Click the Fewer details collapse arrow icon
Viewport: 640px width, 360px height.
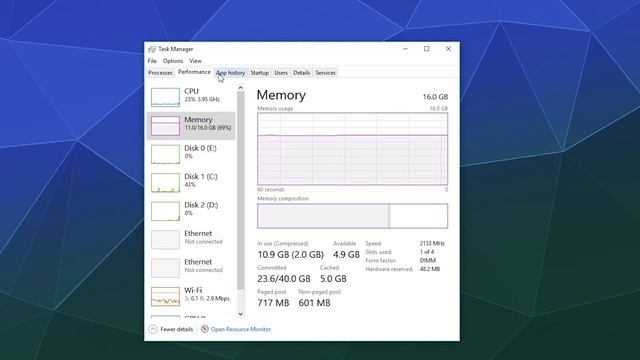click(x=153, y=329)
